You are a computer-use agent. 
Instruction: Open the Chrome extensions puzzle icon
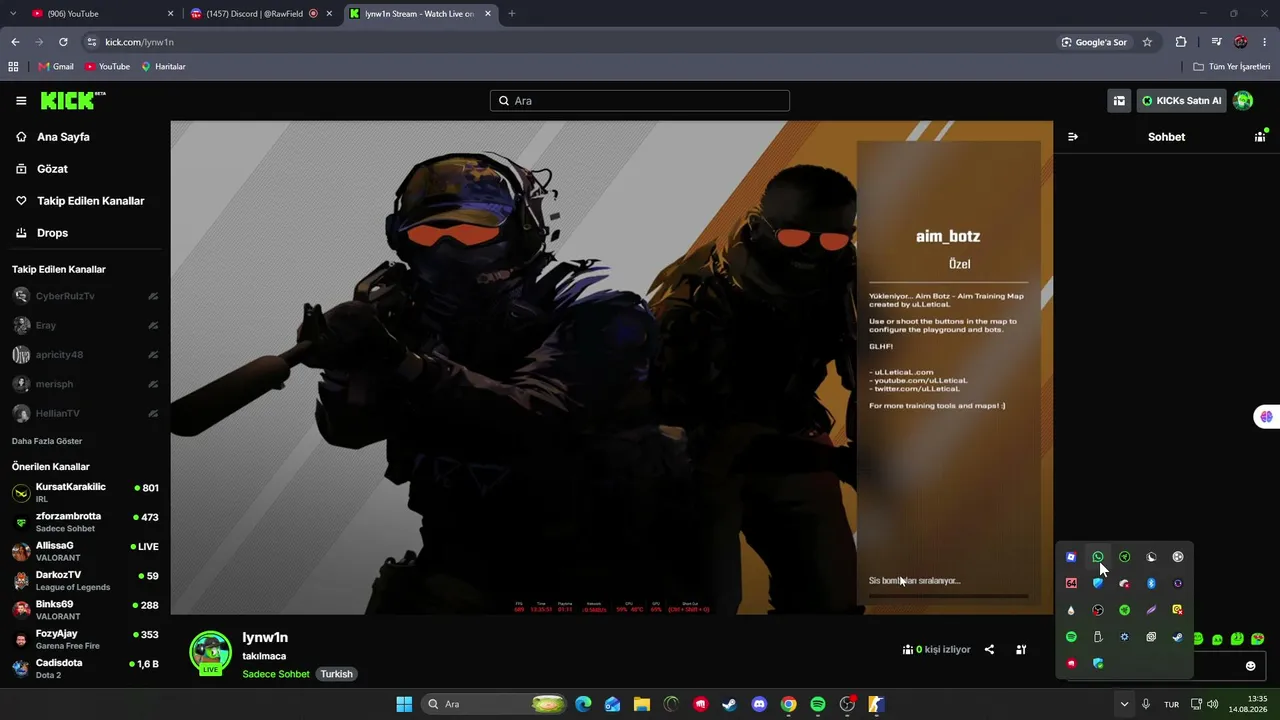click(1181, 42)
